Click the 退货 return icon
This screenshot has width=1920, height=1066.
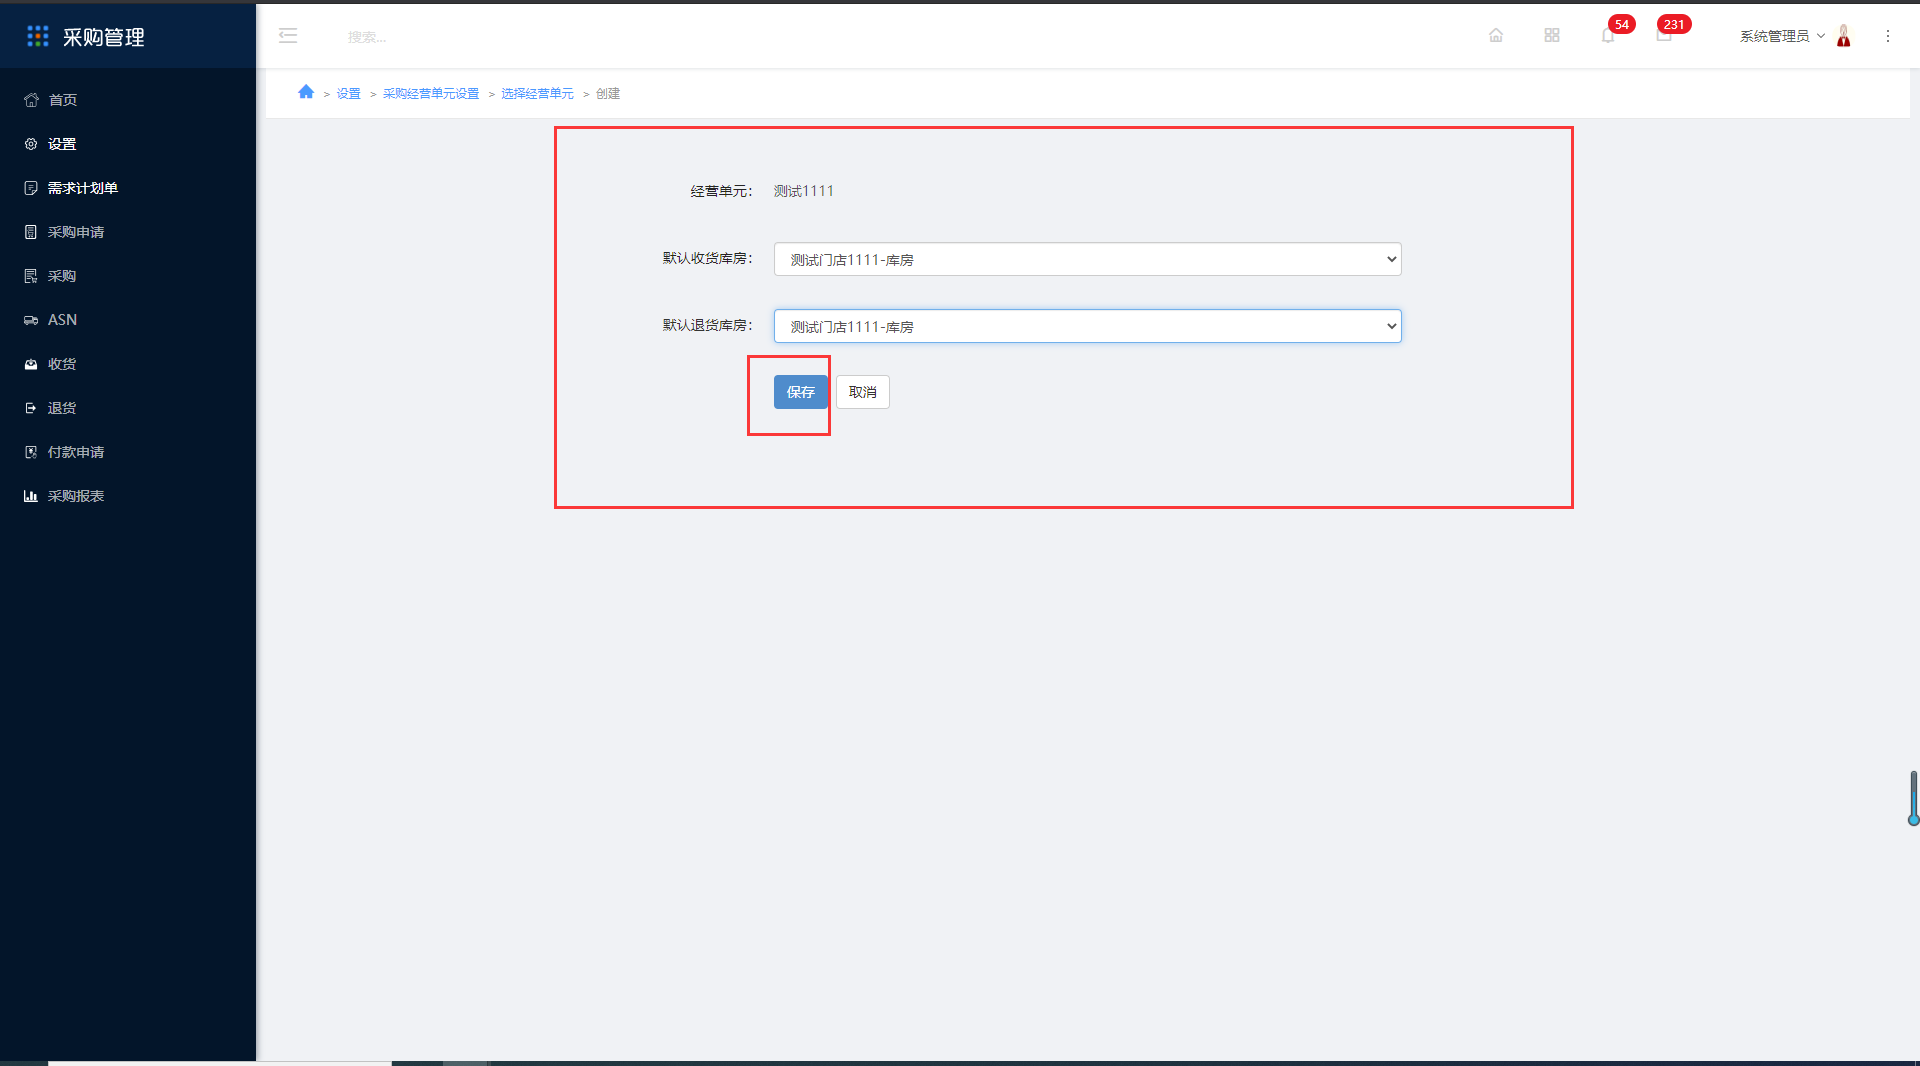click(31, 408)
